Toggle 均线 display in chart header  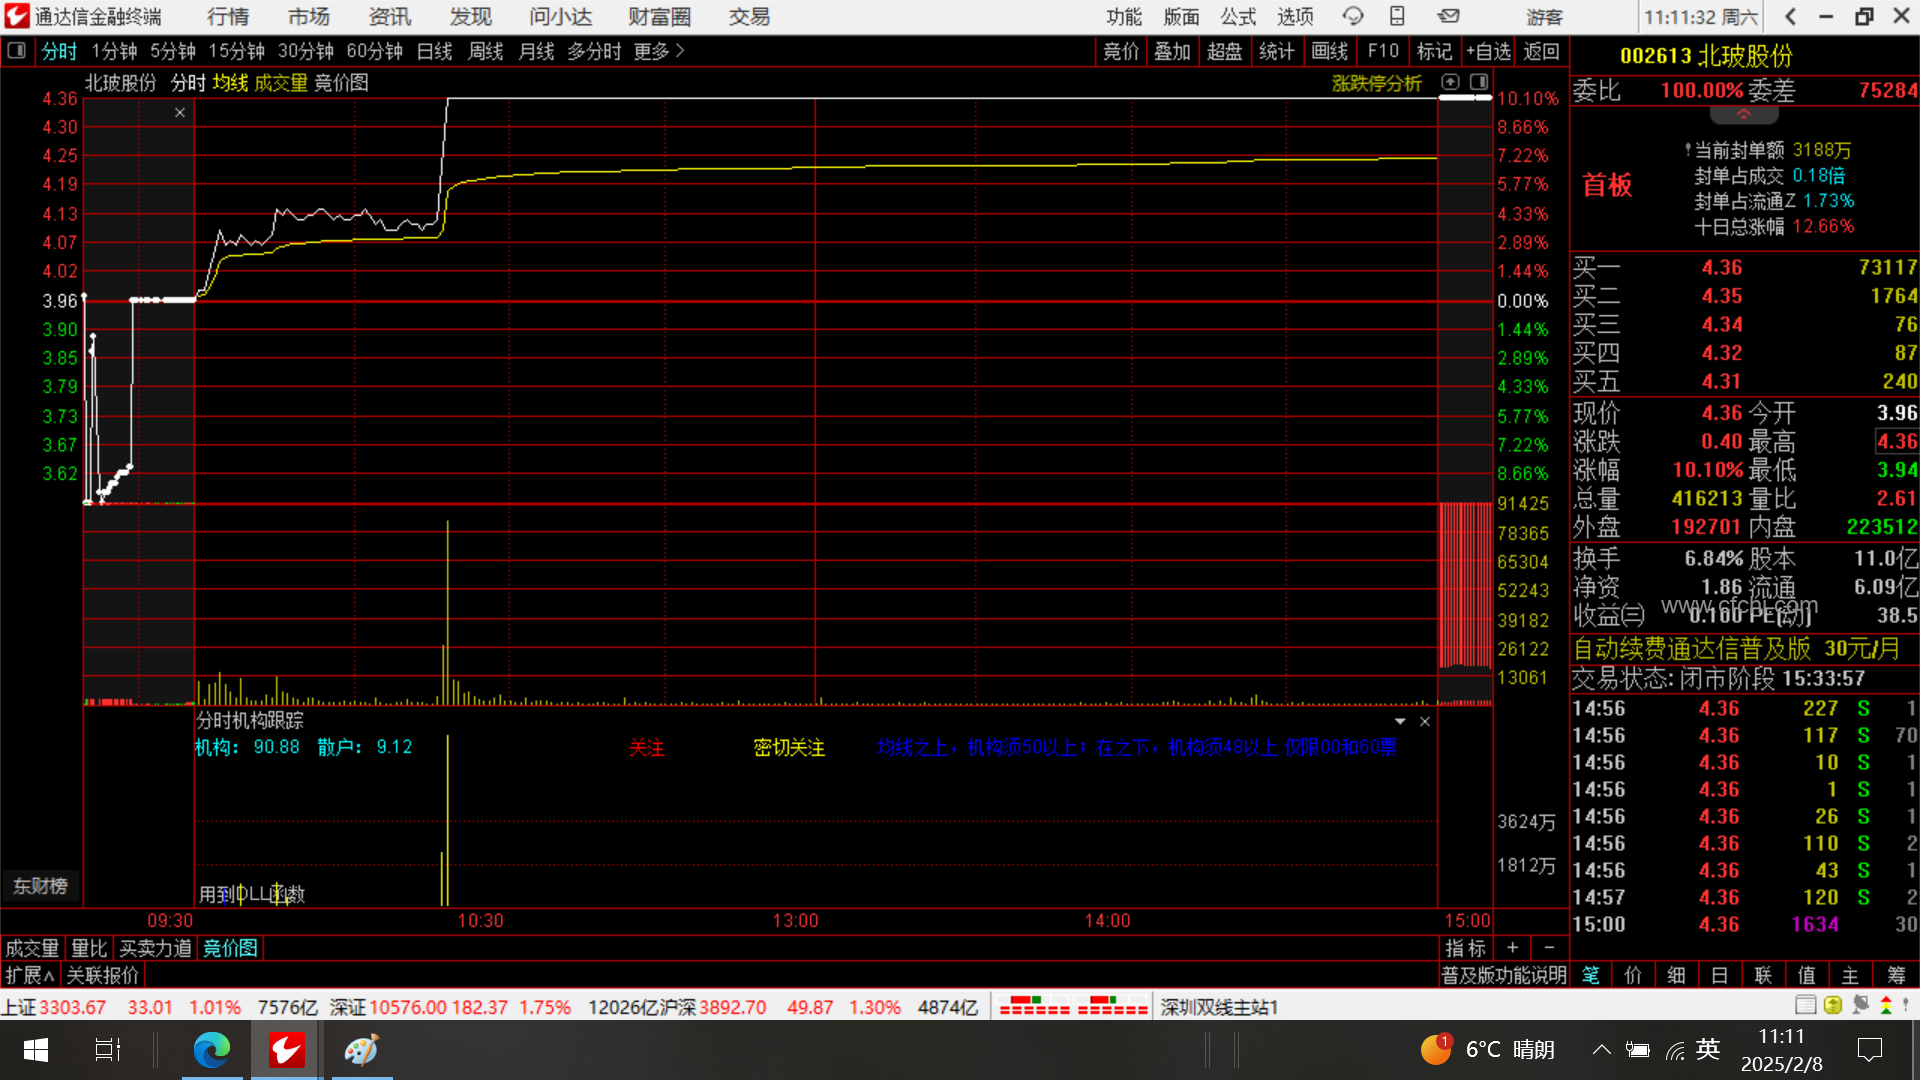(x=230, y=83)
